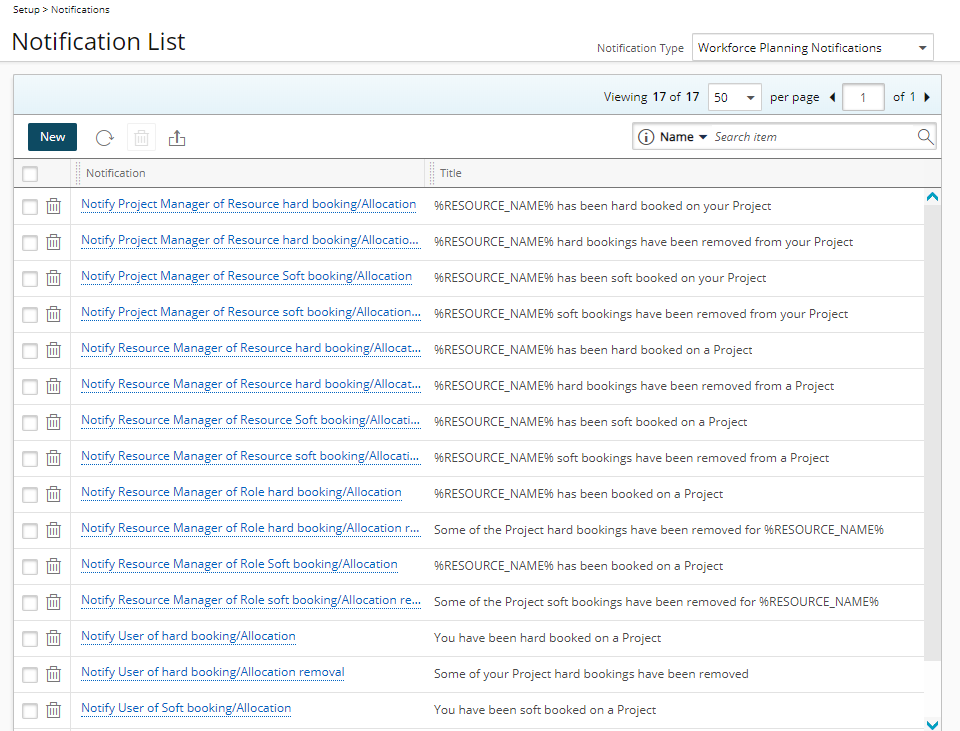960x731 pixels.
Task: Click the scroll down arrow of the list
Action: pos(932,724)
